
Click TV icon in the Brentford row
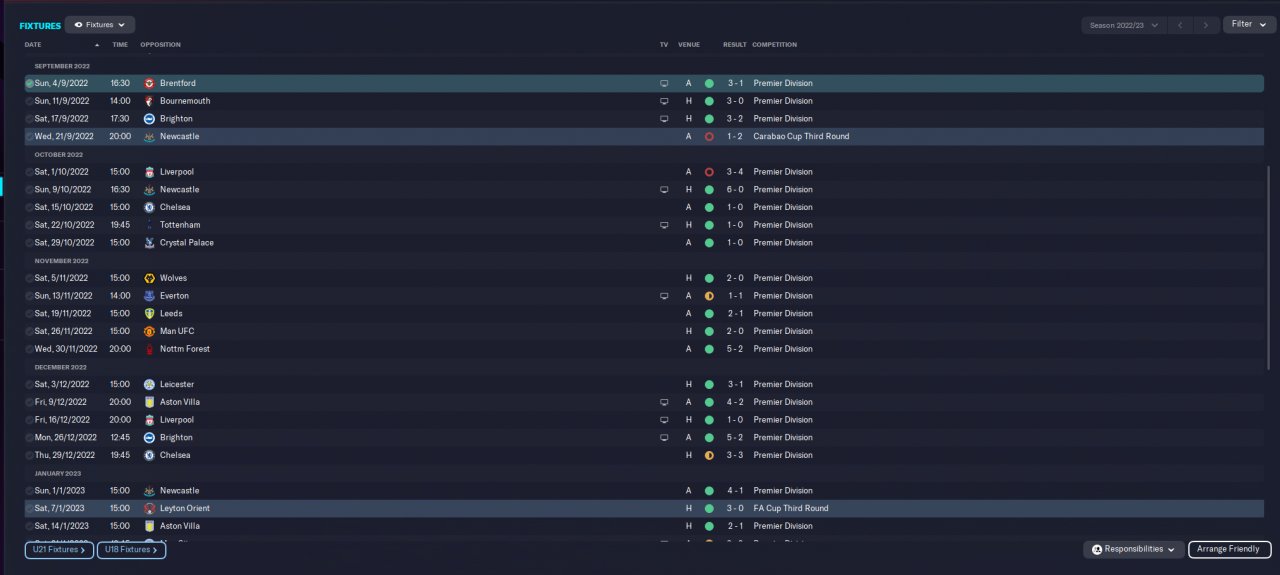[x=664, y=84]
